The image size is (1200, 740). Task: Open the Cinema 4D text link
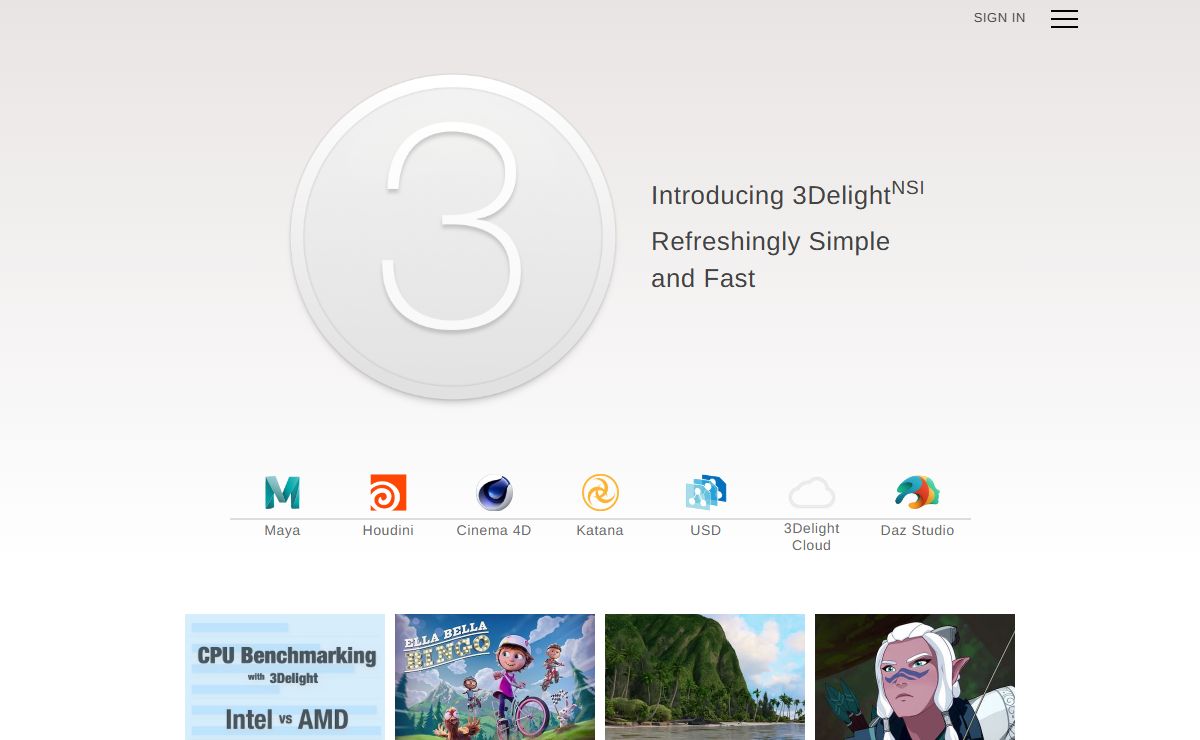(x=494, y=530)
